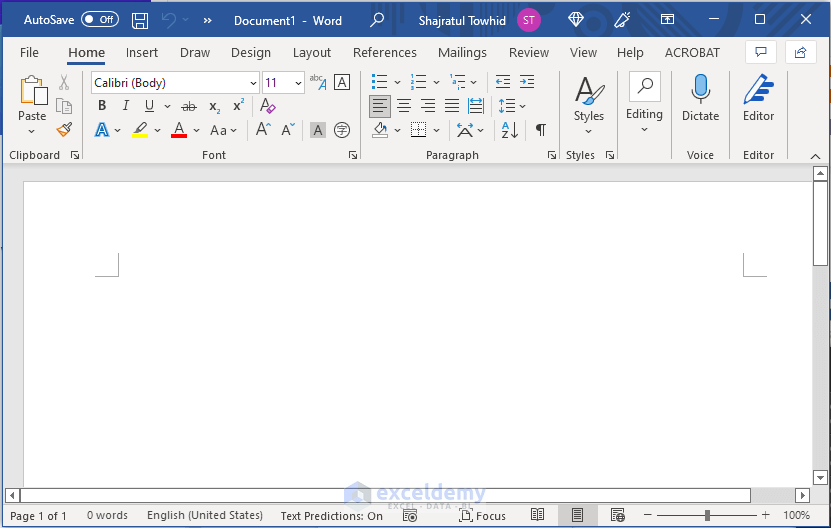
Task: Toggle Underline formatting
Action: coord(149,106)
